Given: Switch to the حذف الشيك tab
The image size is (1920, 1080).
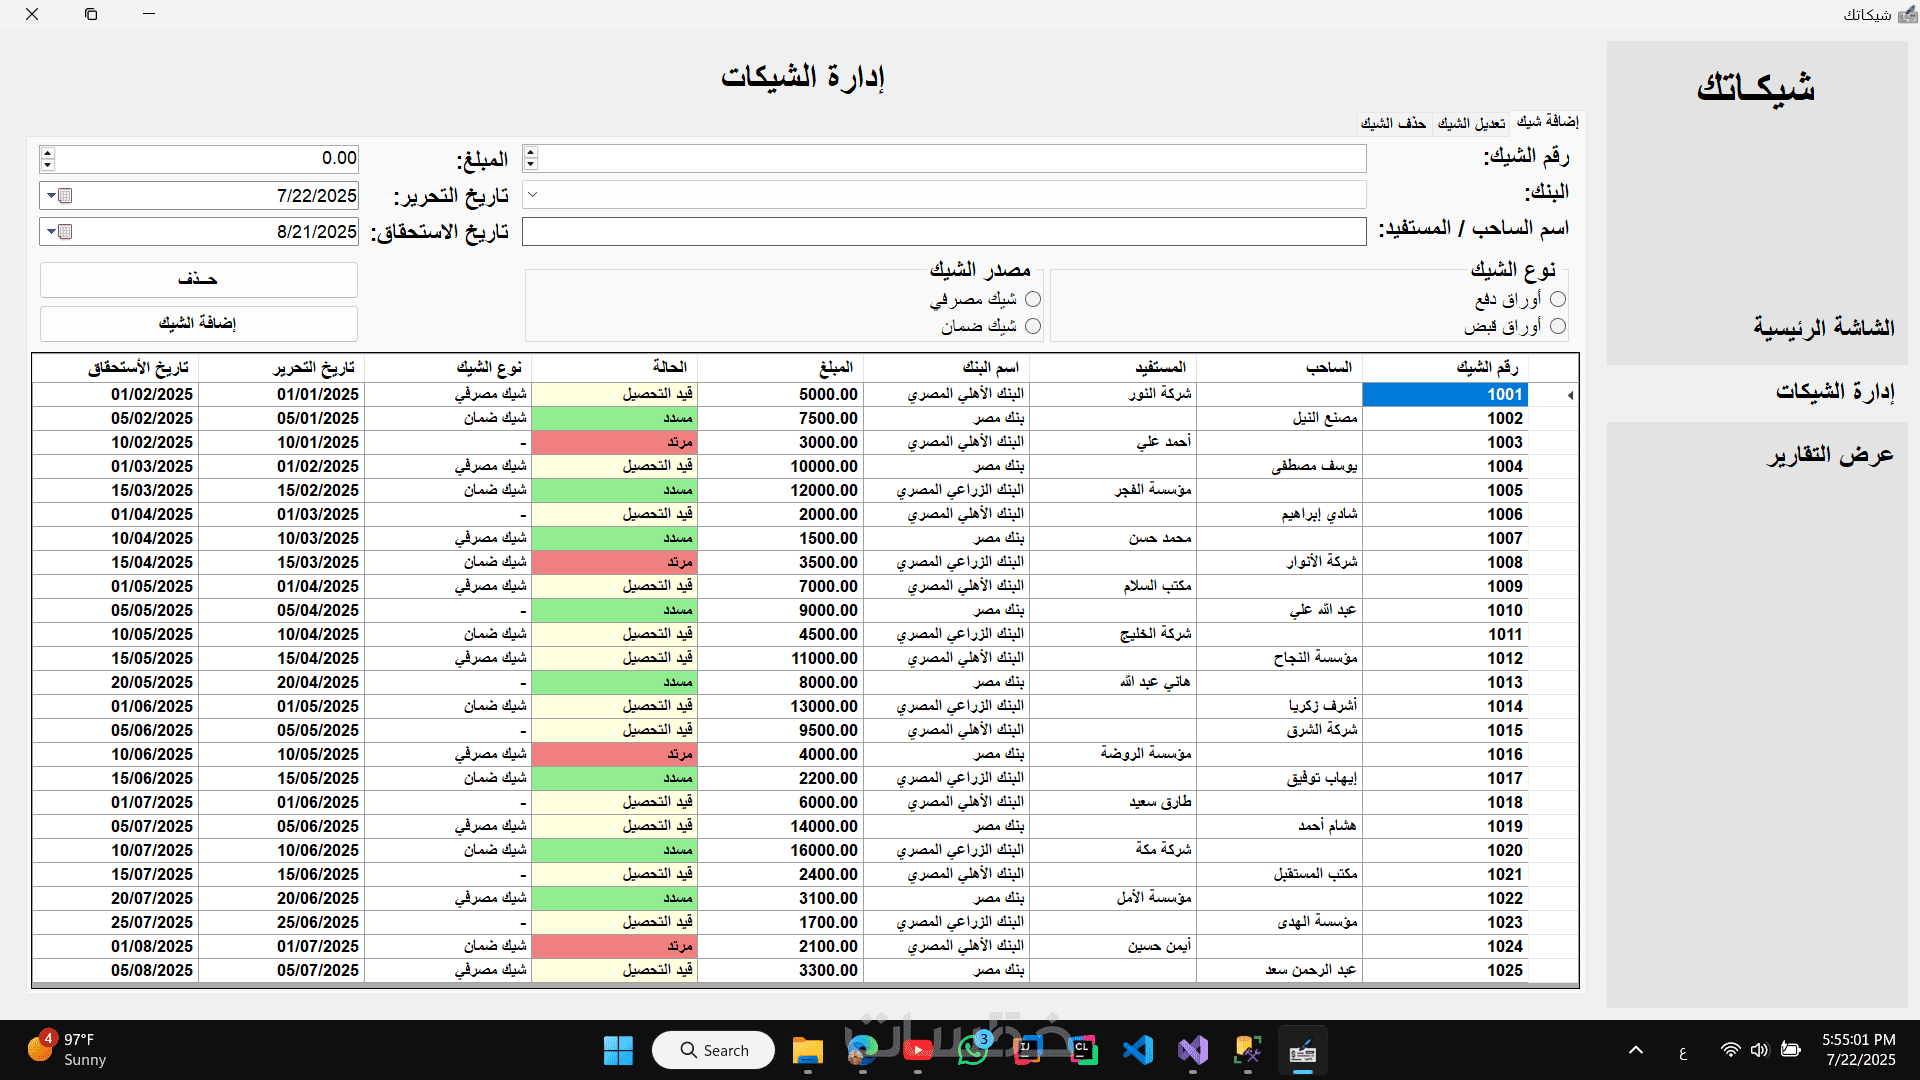Looking at the screenshot, I should 1393,123.
